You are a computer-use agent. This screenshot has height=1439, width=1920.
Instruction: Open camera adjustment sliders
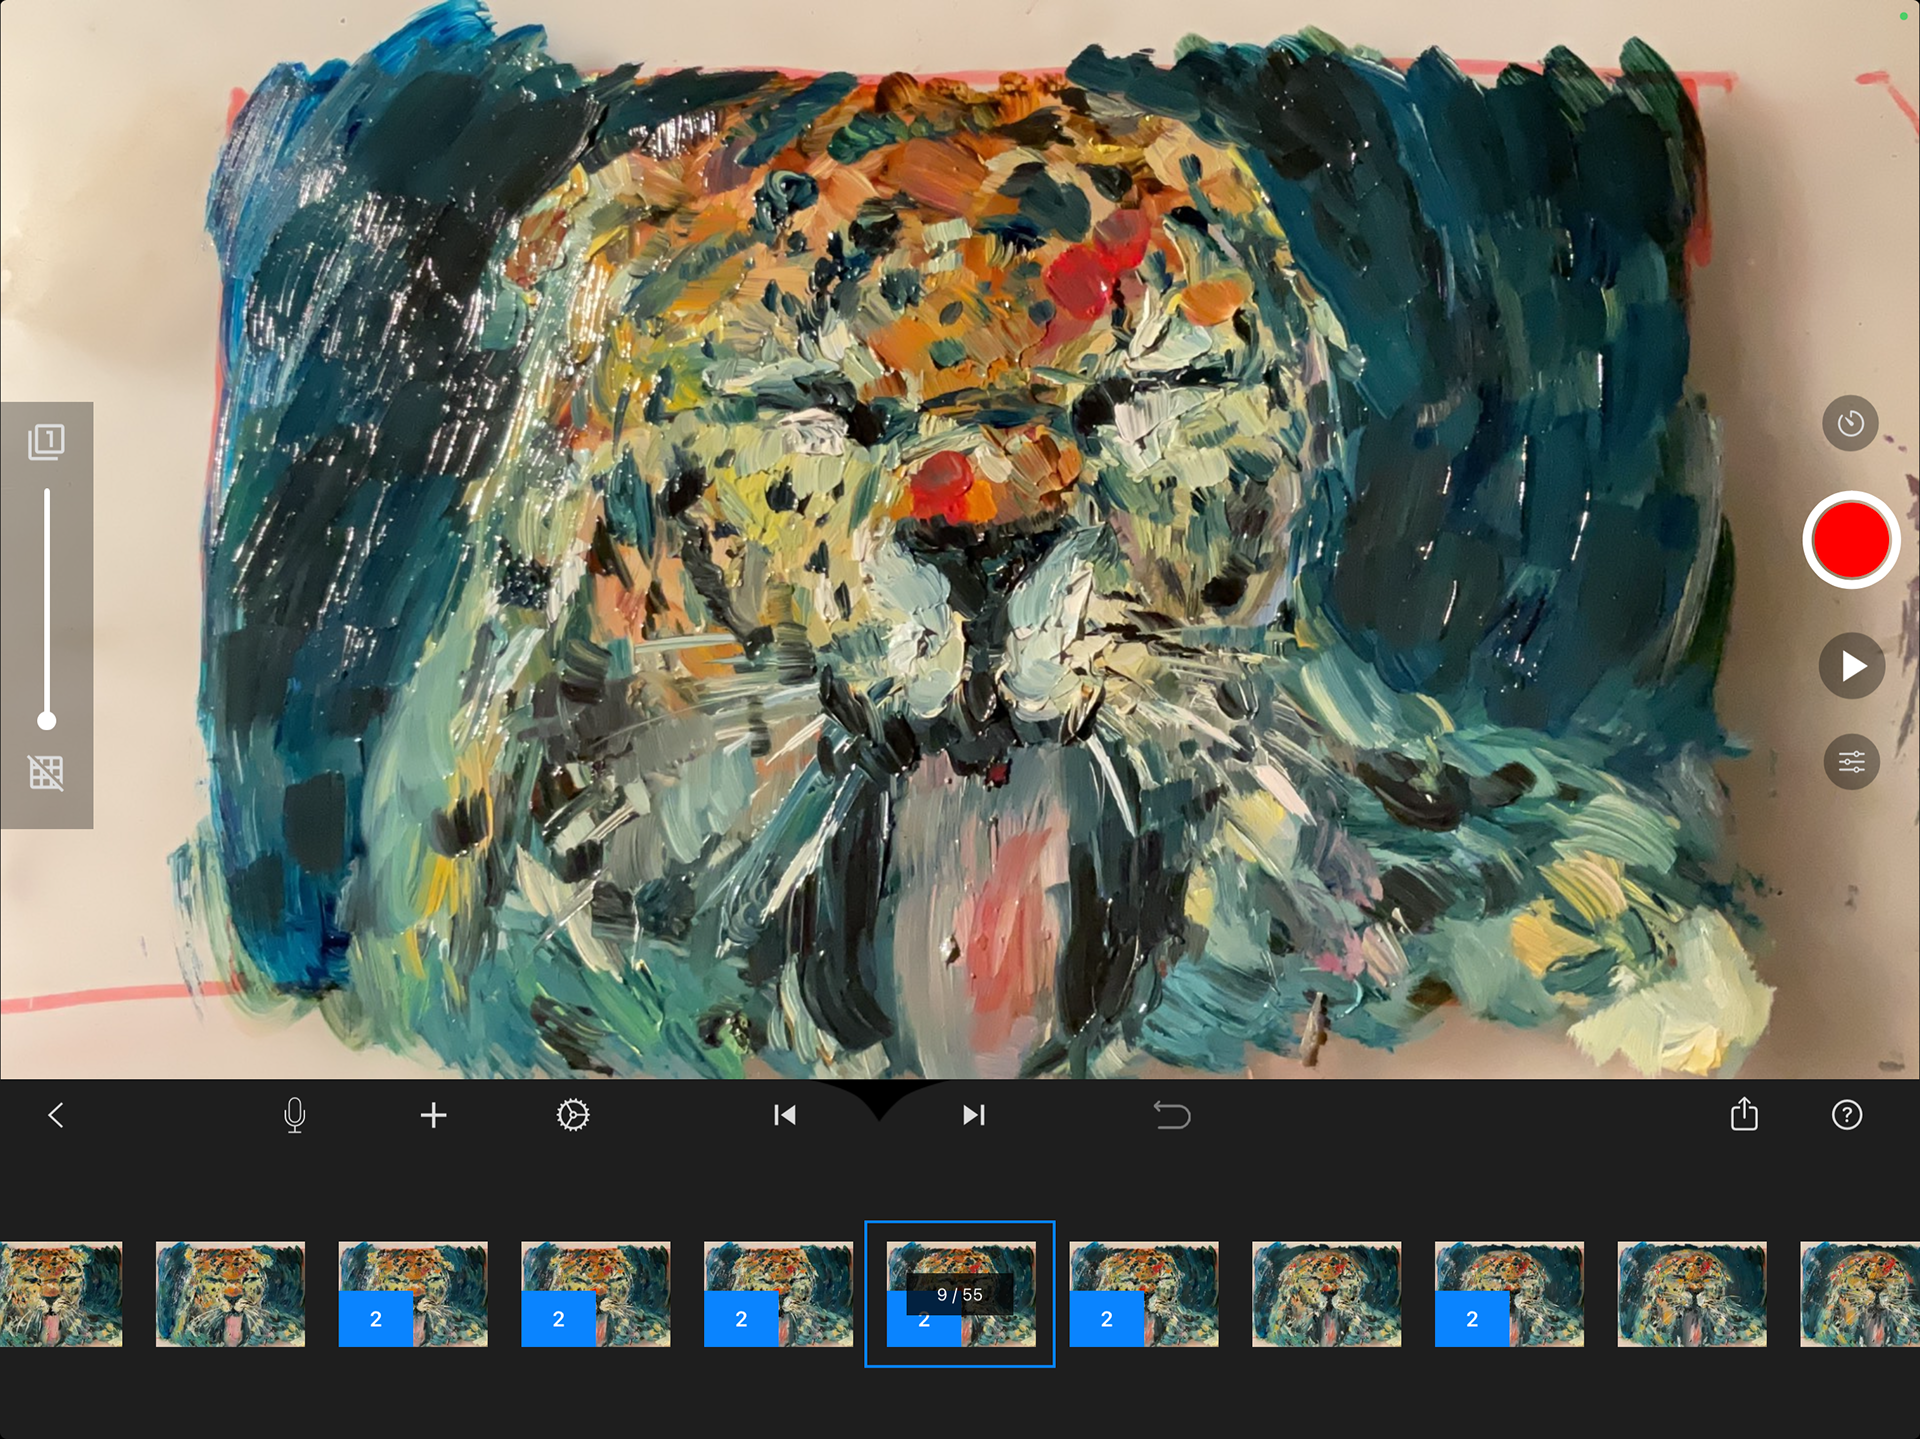(1851, 763)
